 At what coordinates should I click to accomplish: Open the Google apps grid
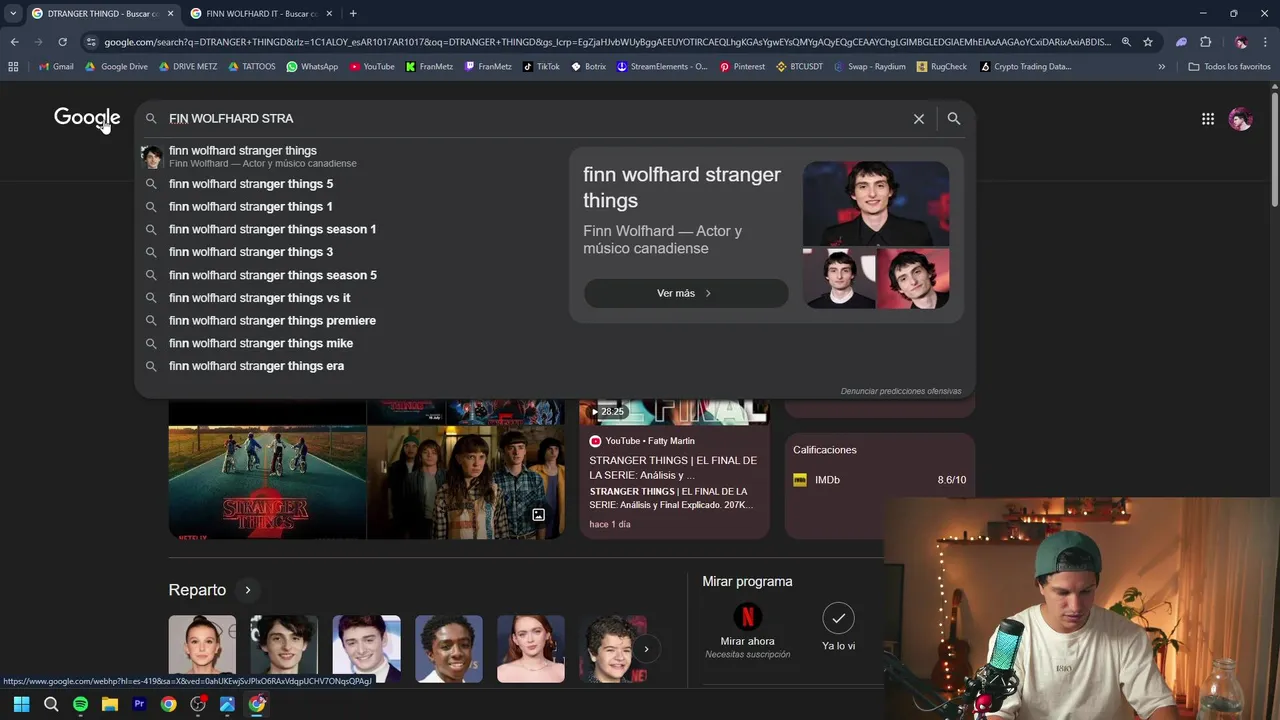(1208, 119)
